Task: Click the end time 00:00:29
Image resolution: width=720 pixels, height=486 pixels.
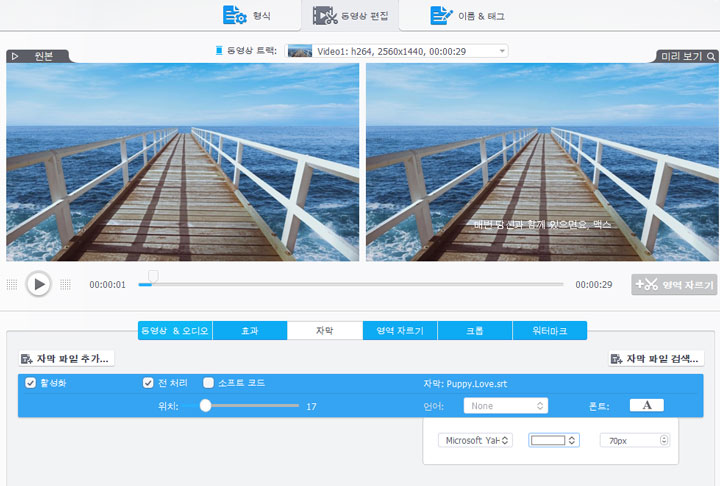Action: tap(594, 285)
